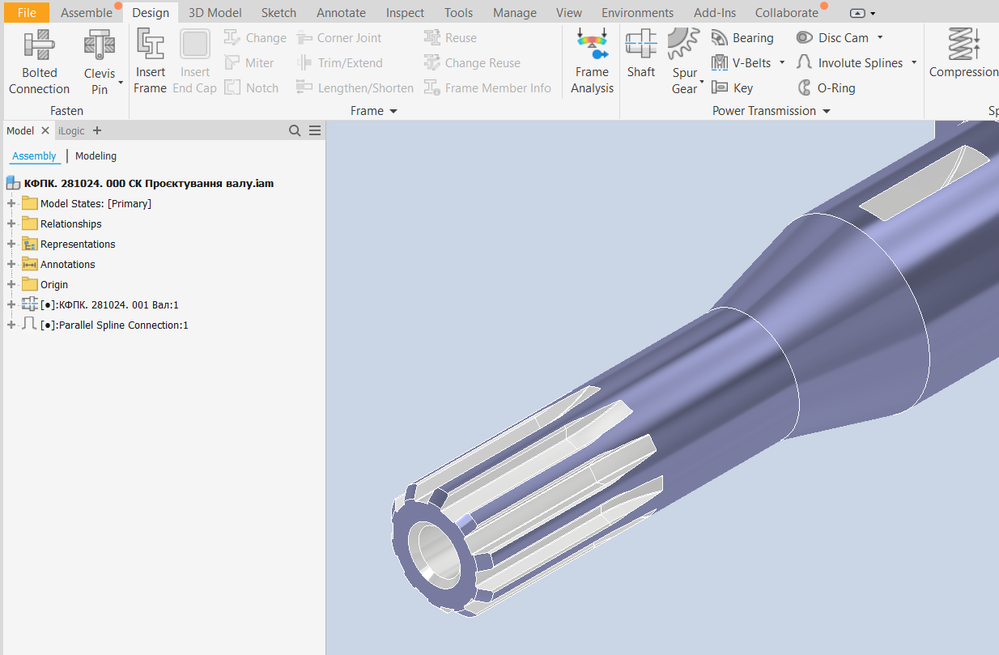The image size is (999, 655).
Task: Expand the Power Transmission panel dropdown
Action: 826,111
